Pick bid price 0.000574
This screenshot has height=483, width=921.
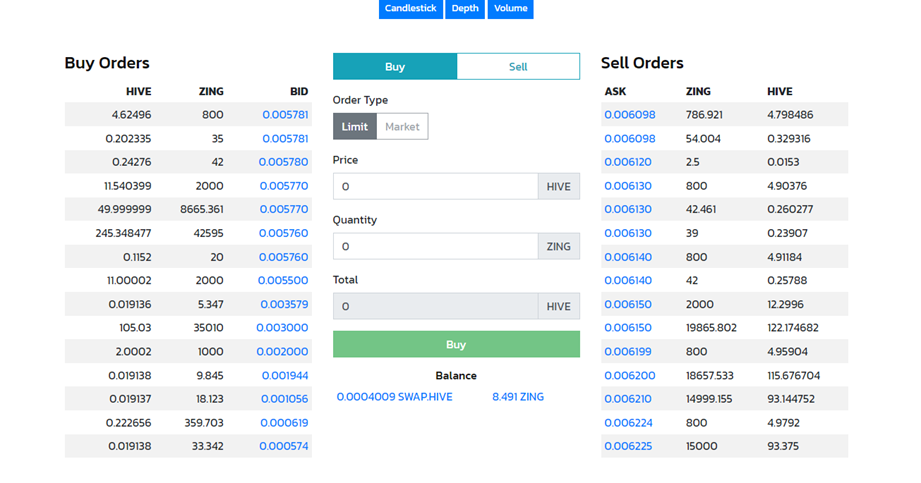click(284, 446)
